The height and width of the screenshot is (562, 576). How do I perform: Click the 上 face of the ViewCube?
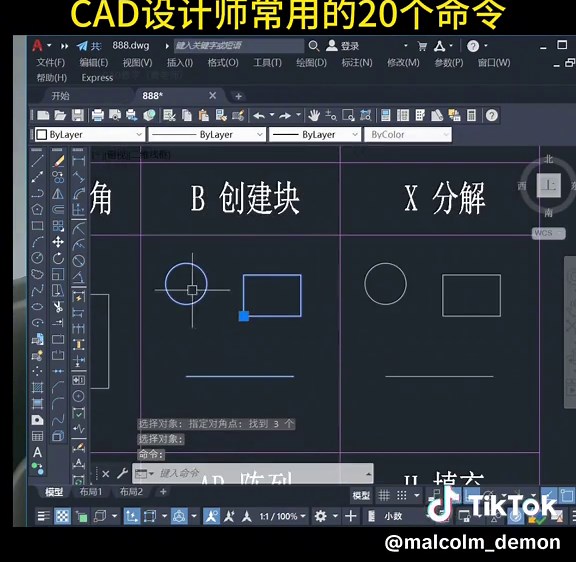click(x=548, y=185)
